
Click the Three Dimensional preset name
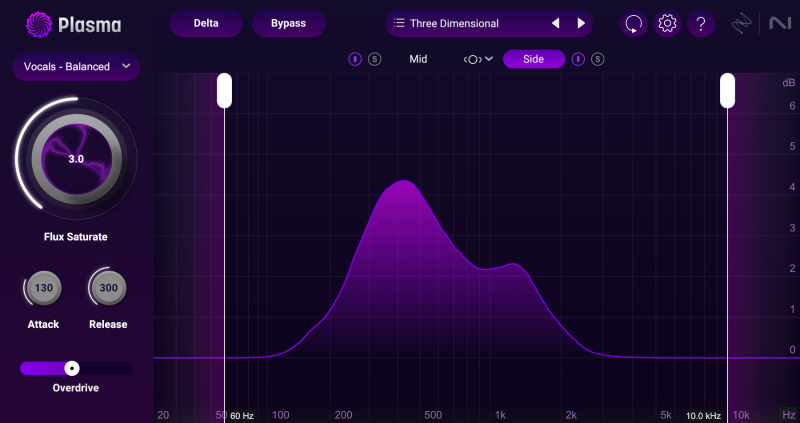click(454, 23)
